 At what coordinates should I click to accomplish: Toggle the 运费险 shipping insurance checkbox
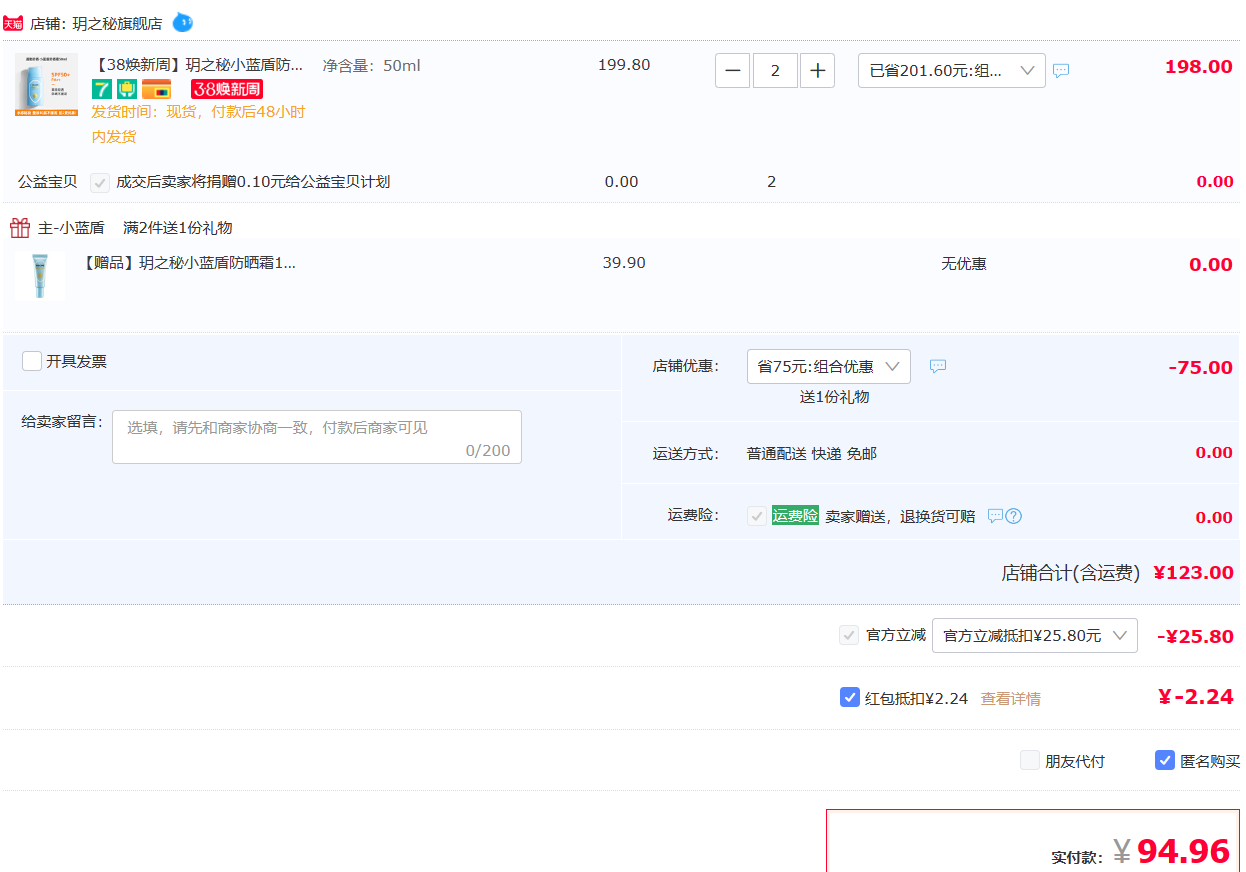[757, 516]
